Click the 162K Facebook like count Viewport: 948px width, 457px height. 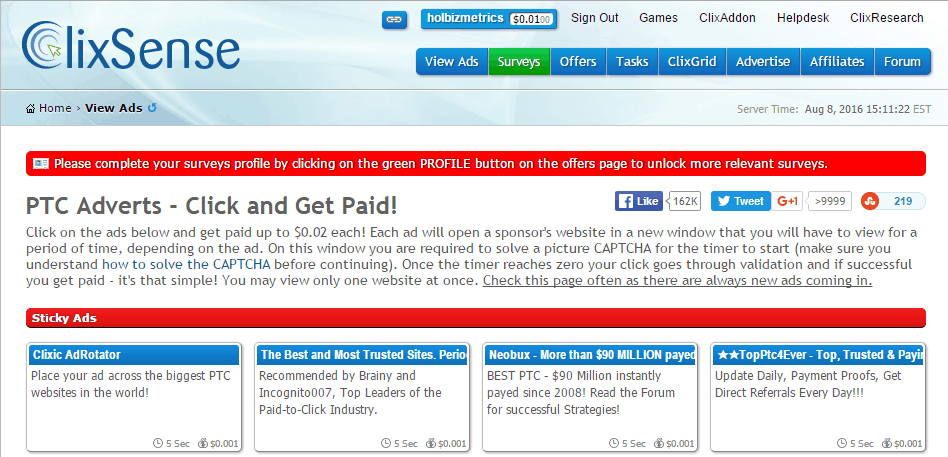(685, 201)
